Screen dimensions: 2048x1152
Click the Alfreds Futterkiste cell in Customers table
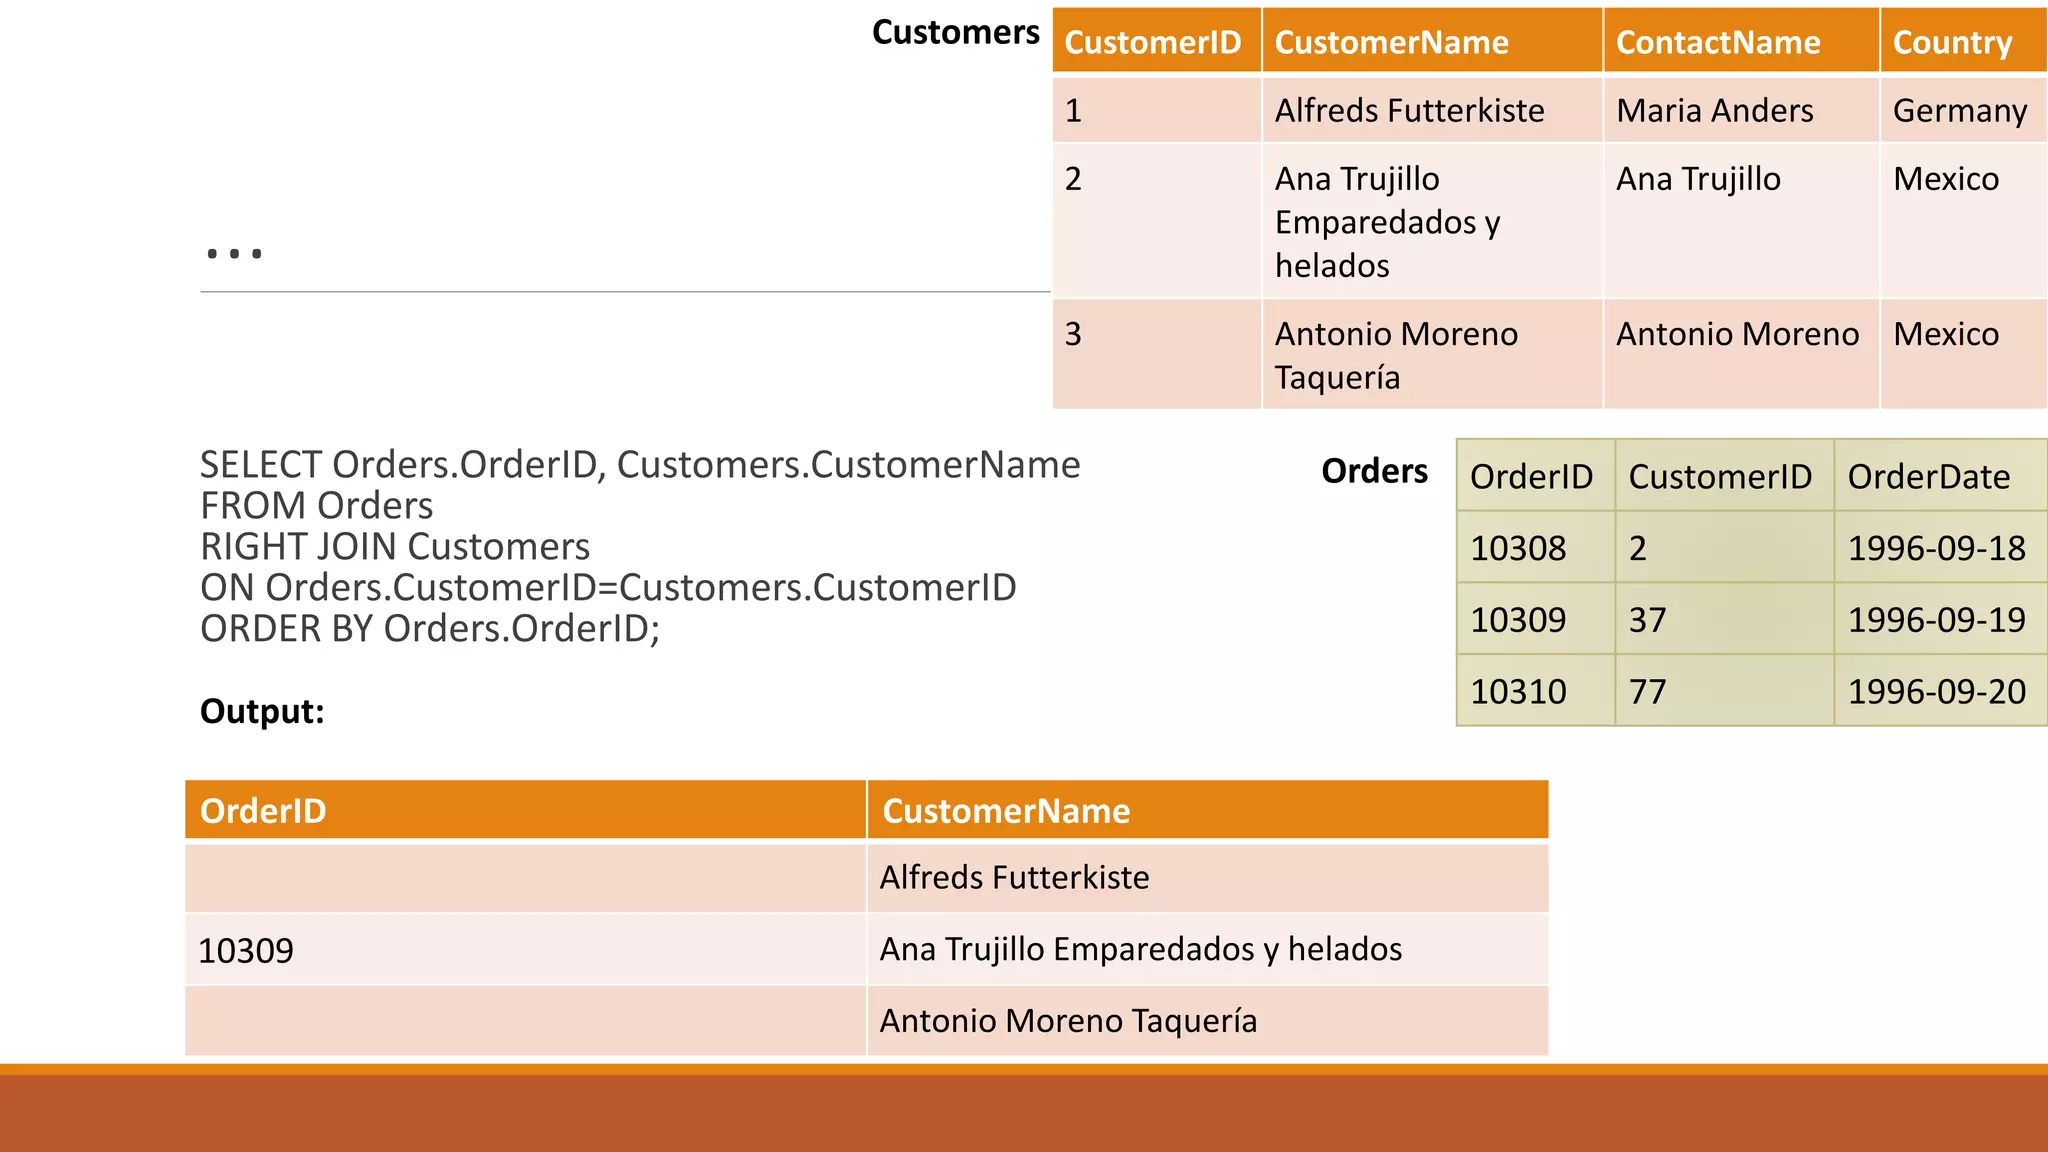(x=1432, y=110)
